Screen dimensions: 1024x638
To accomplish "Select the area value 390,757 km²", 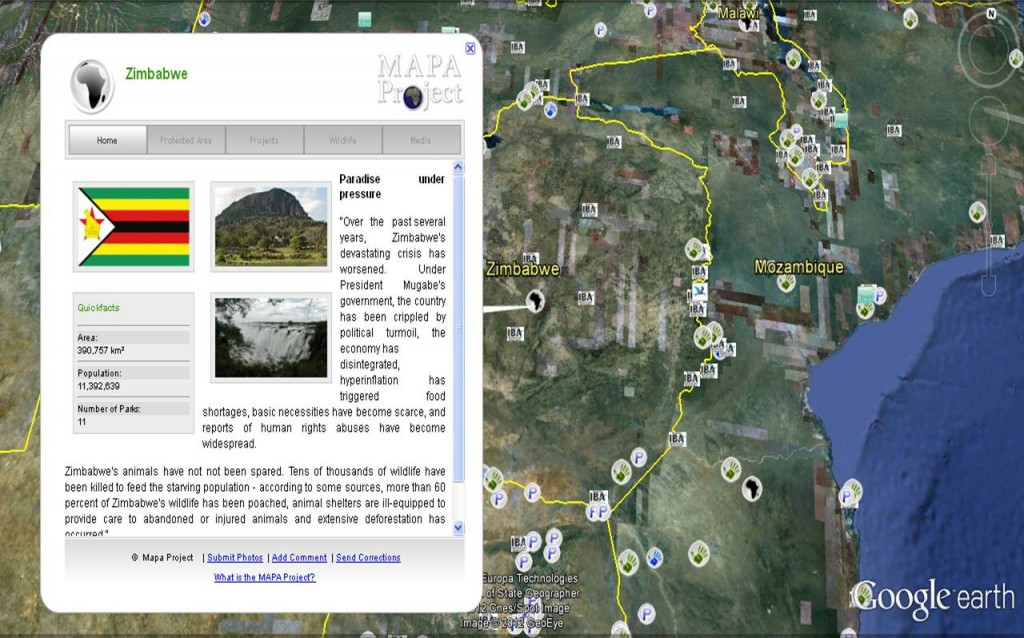I will point(101,351).
